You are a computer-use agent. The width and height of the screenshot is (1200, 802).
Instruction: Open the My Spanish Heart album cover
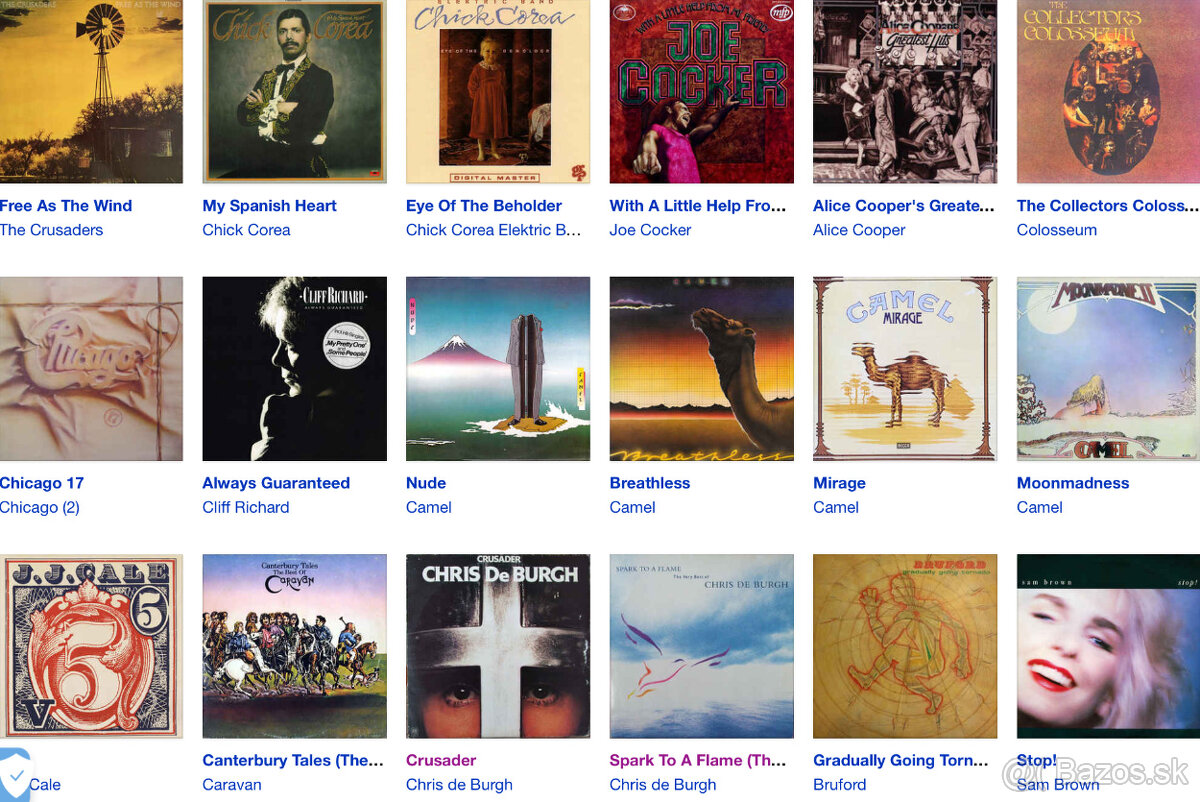[x=294, y=92]
